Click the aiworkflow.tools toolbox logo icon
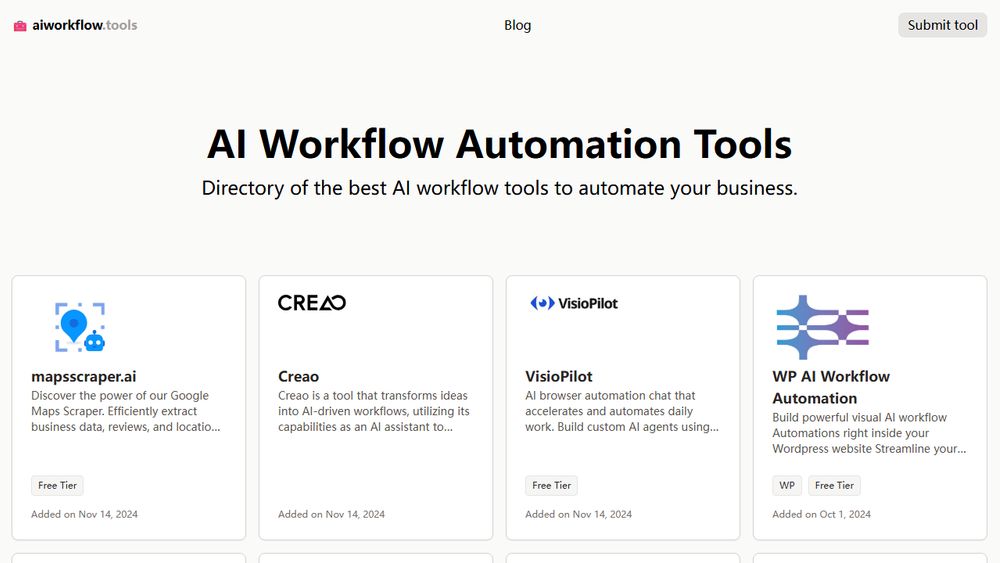 [x=20, y=26]
